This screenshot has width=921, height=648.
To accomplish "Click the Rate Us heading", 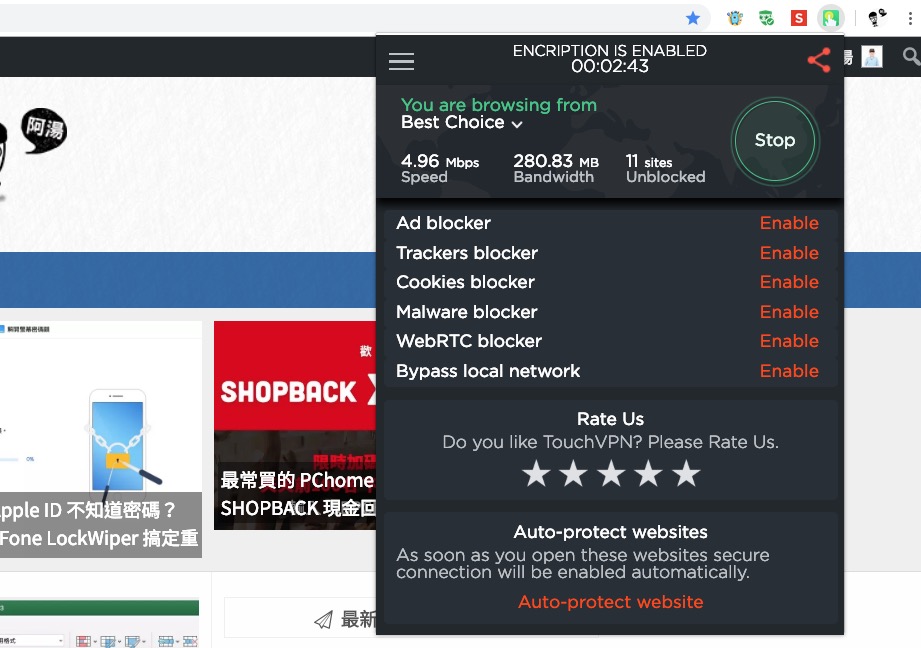I will point(610,419).
